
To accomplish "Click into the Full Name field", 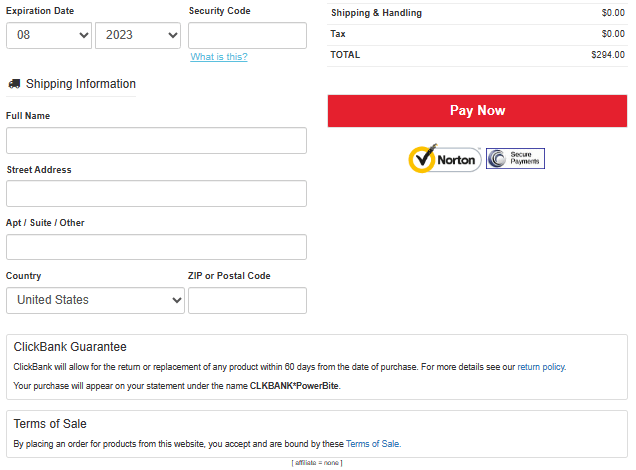I will (156, 140).
